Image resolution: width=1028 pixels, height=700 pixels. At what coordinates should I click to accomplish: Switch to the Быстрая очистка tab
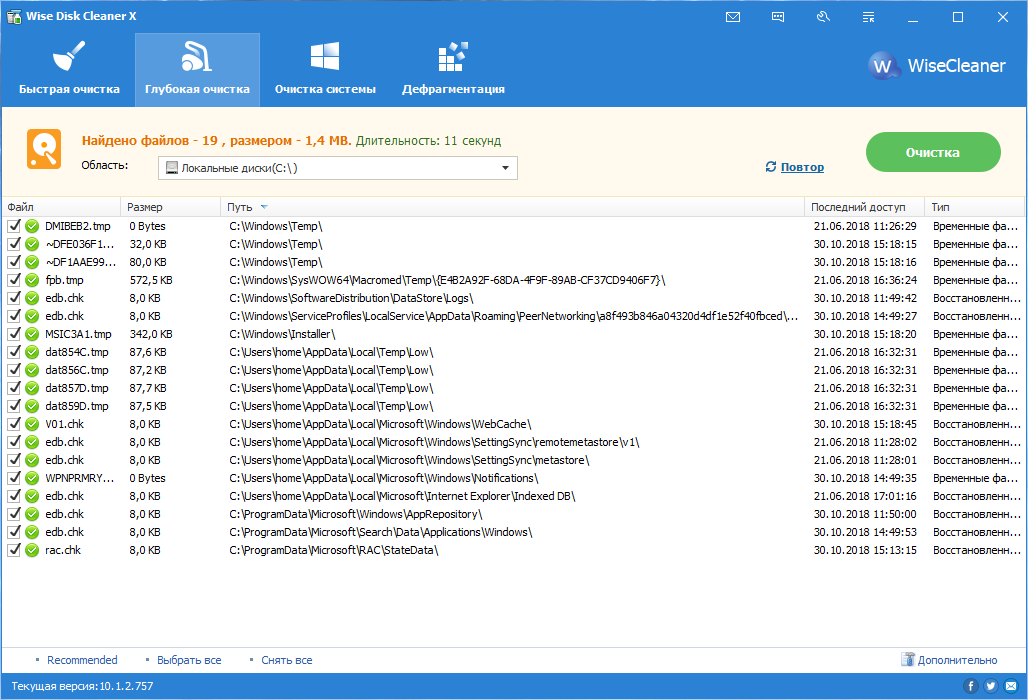(69, 68)
